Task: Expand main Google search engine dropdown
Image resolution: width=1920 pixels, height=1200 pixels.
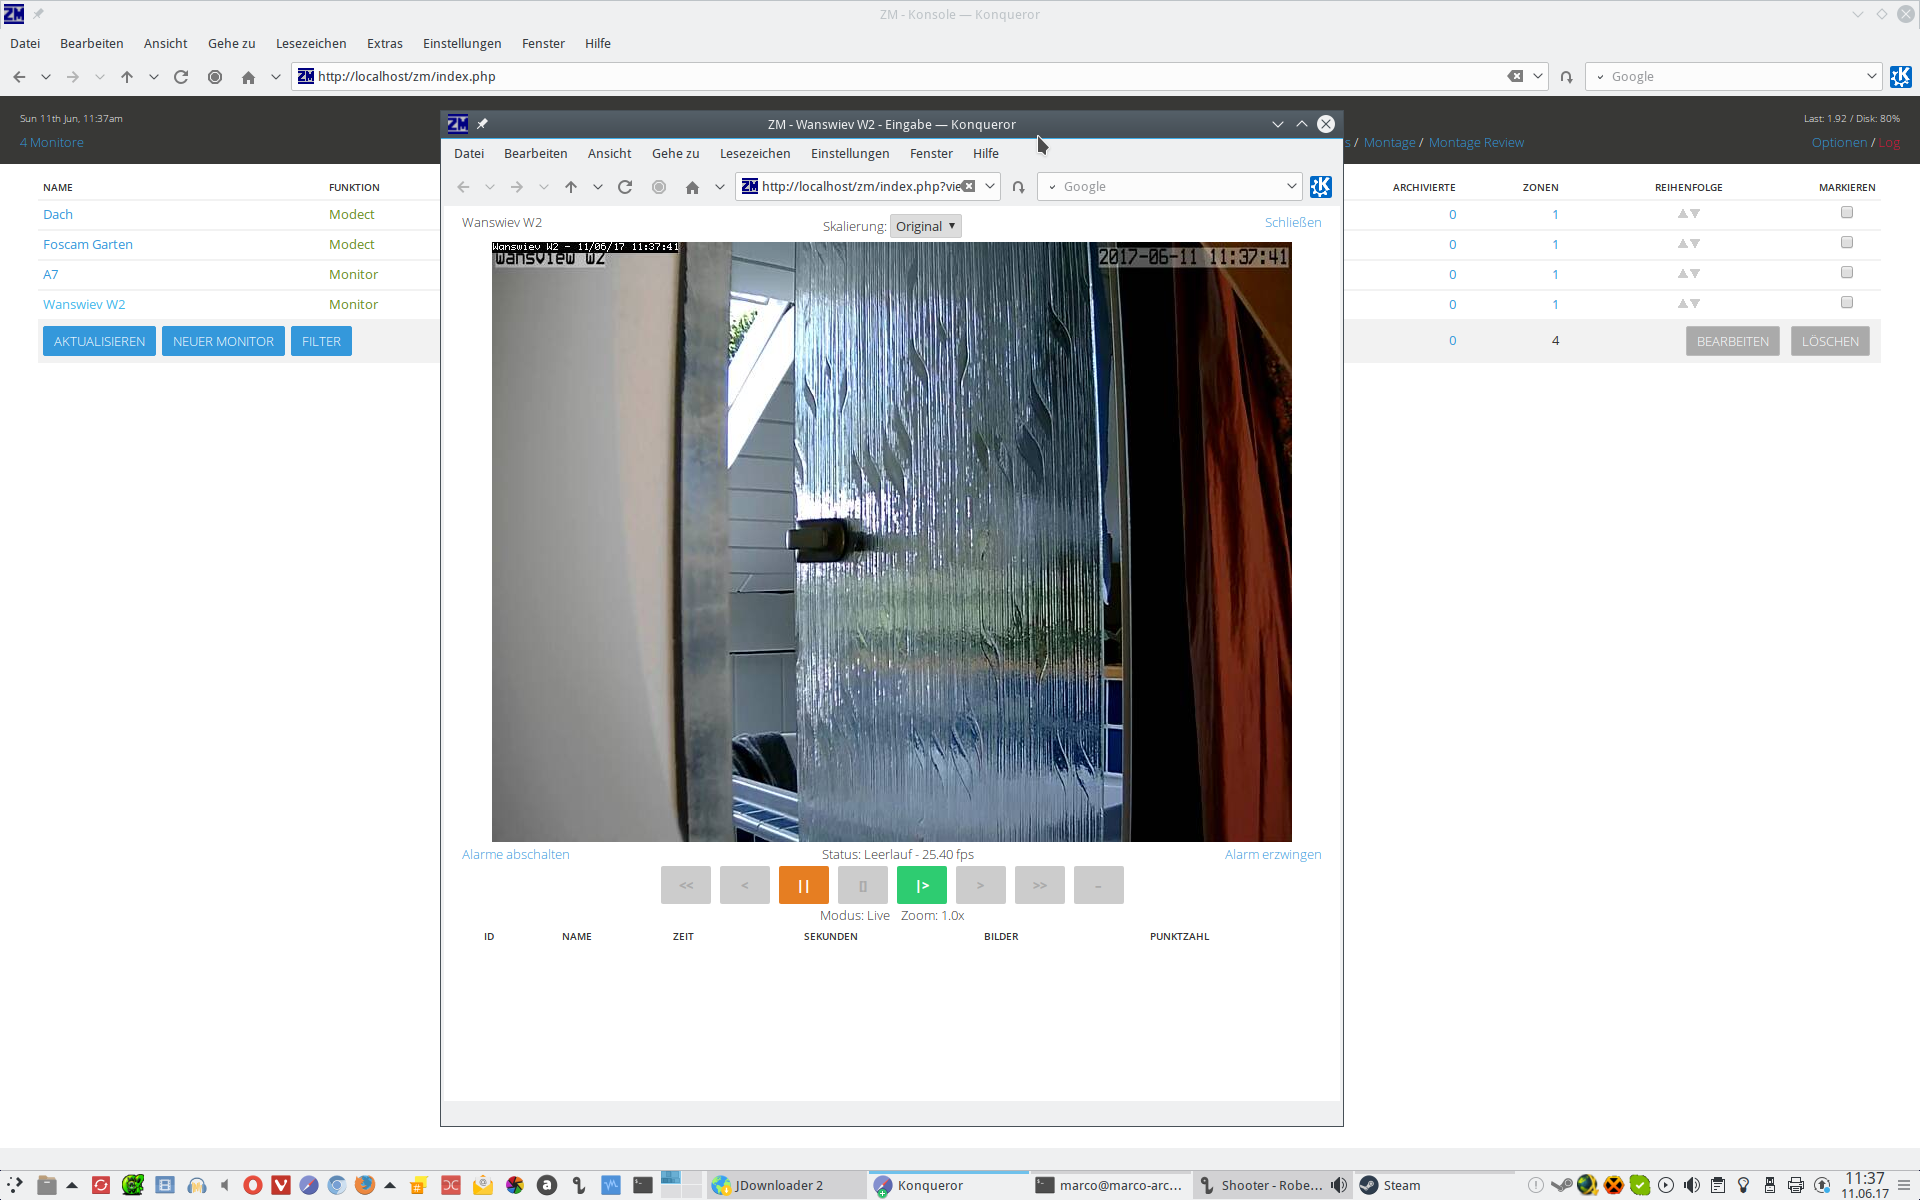Action: (x=1871, y=76)
